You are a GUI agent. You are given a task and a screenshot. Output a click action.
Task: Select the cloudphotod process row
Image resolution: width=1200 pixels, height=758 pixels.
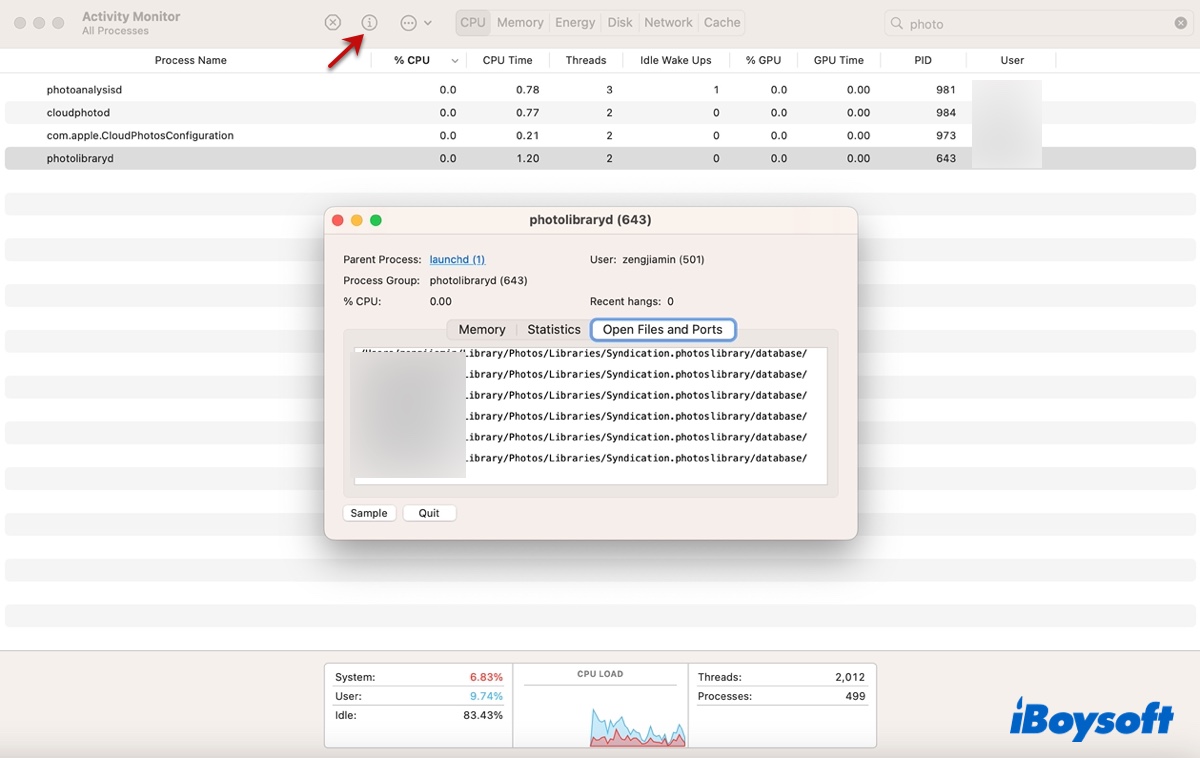tap(600, 113)
